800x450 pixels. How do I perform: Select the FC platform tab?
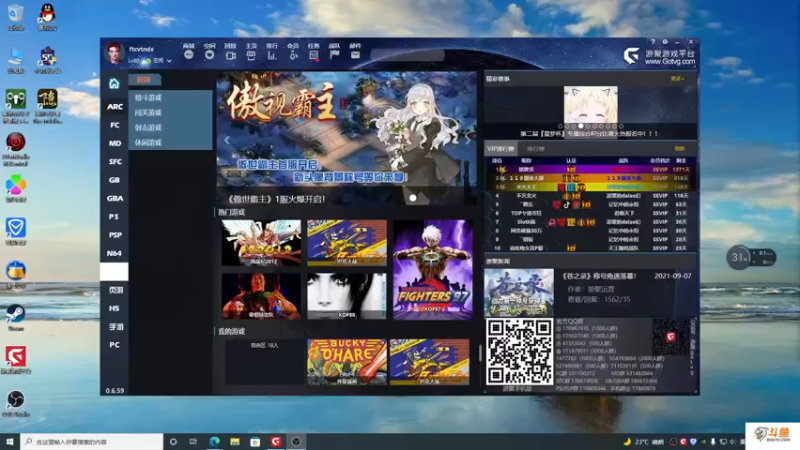click(114, 125)
